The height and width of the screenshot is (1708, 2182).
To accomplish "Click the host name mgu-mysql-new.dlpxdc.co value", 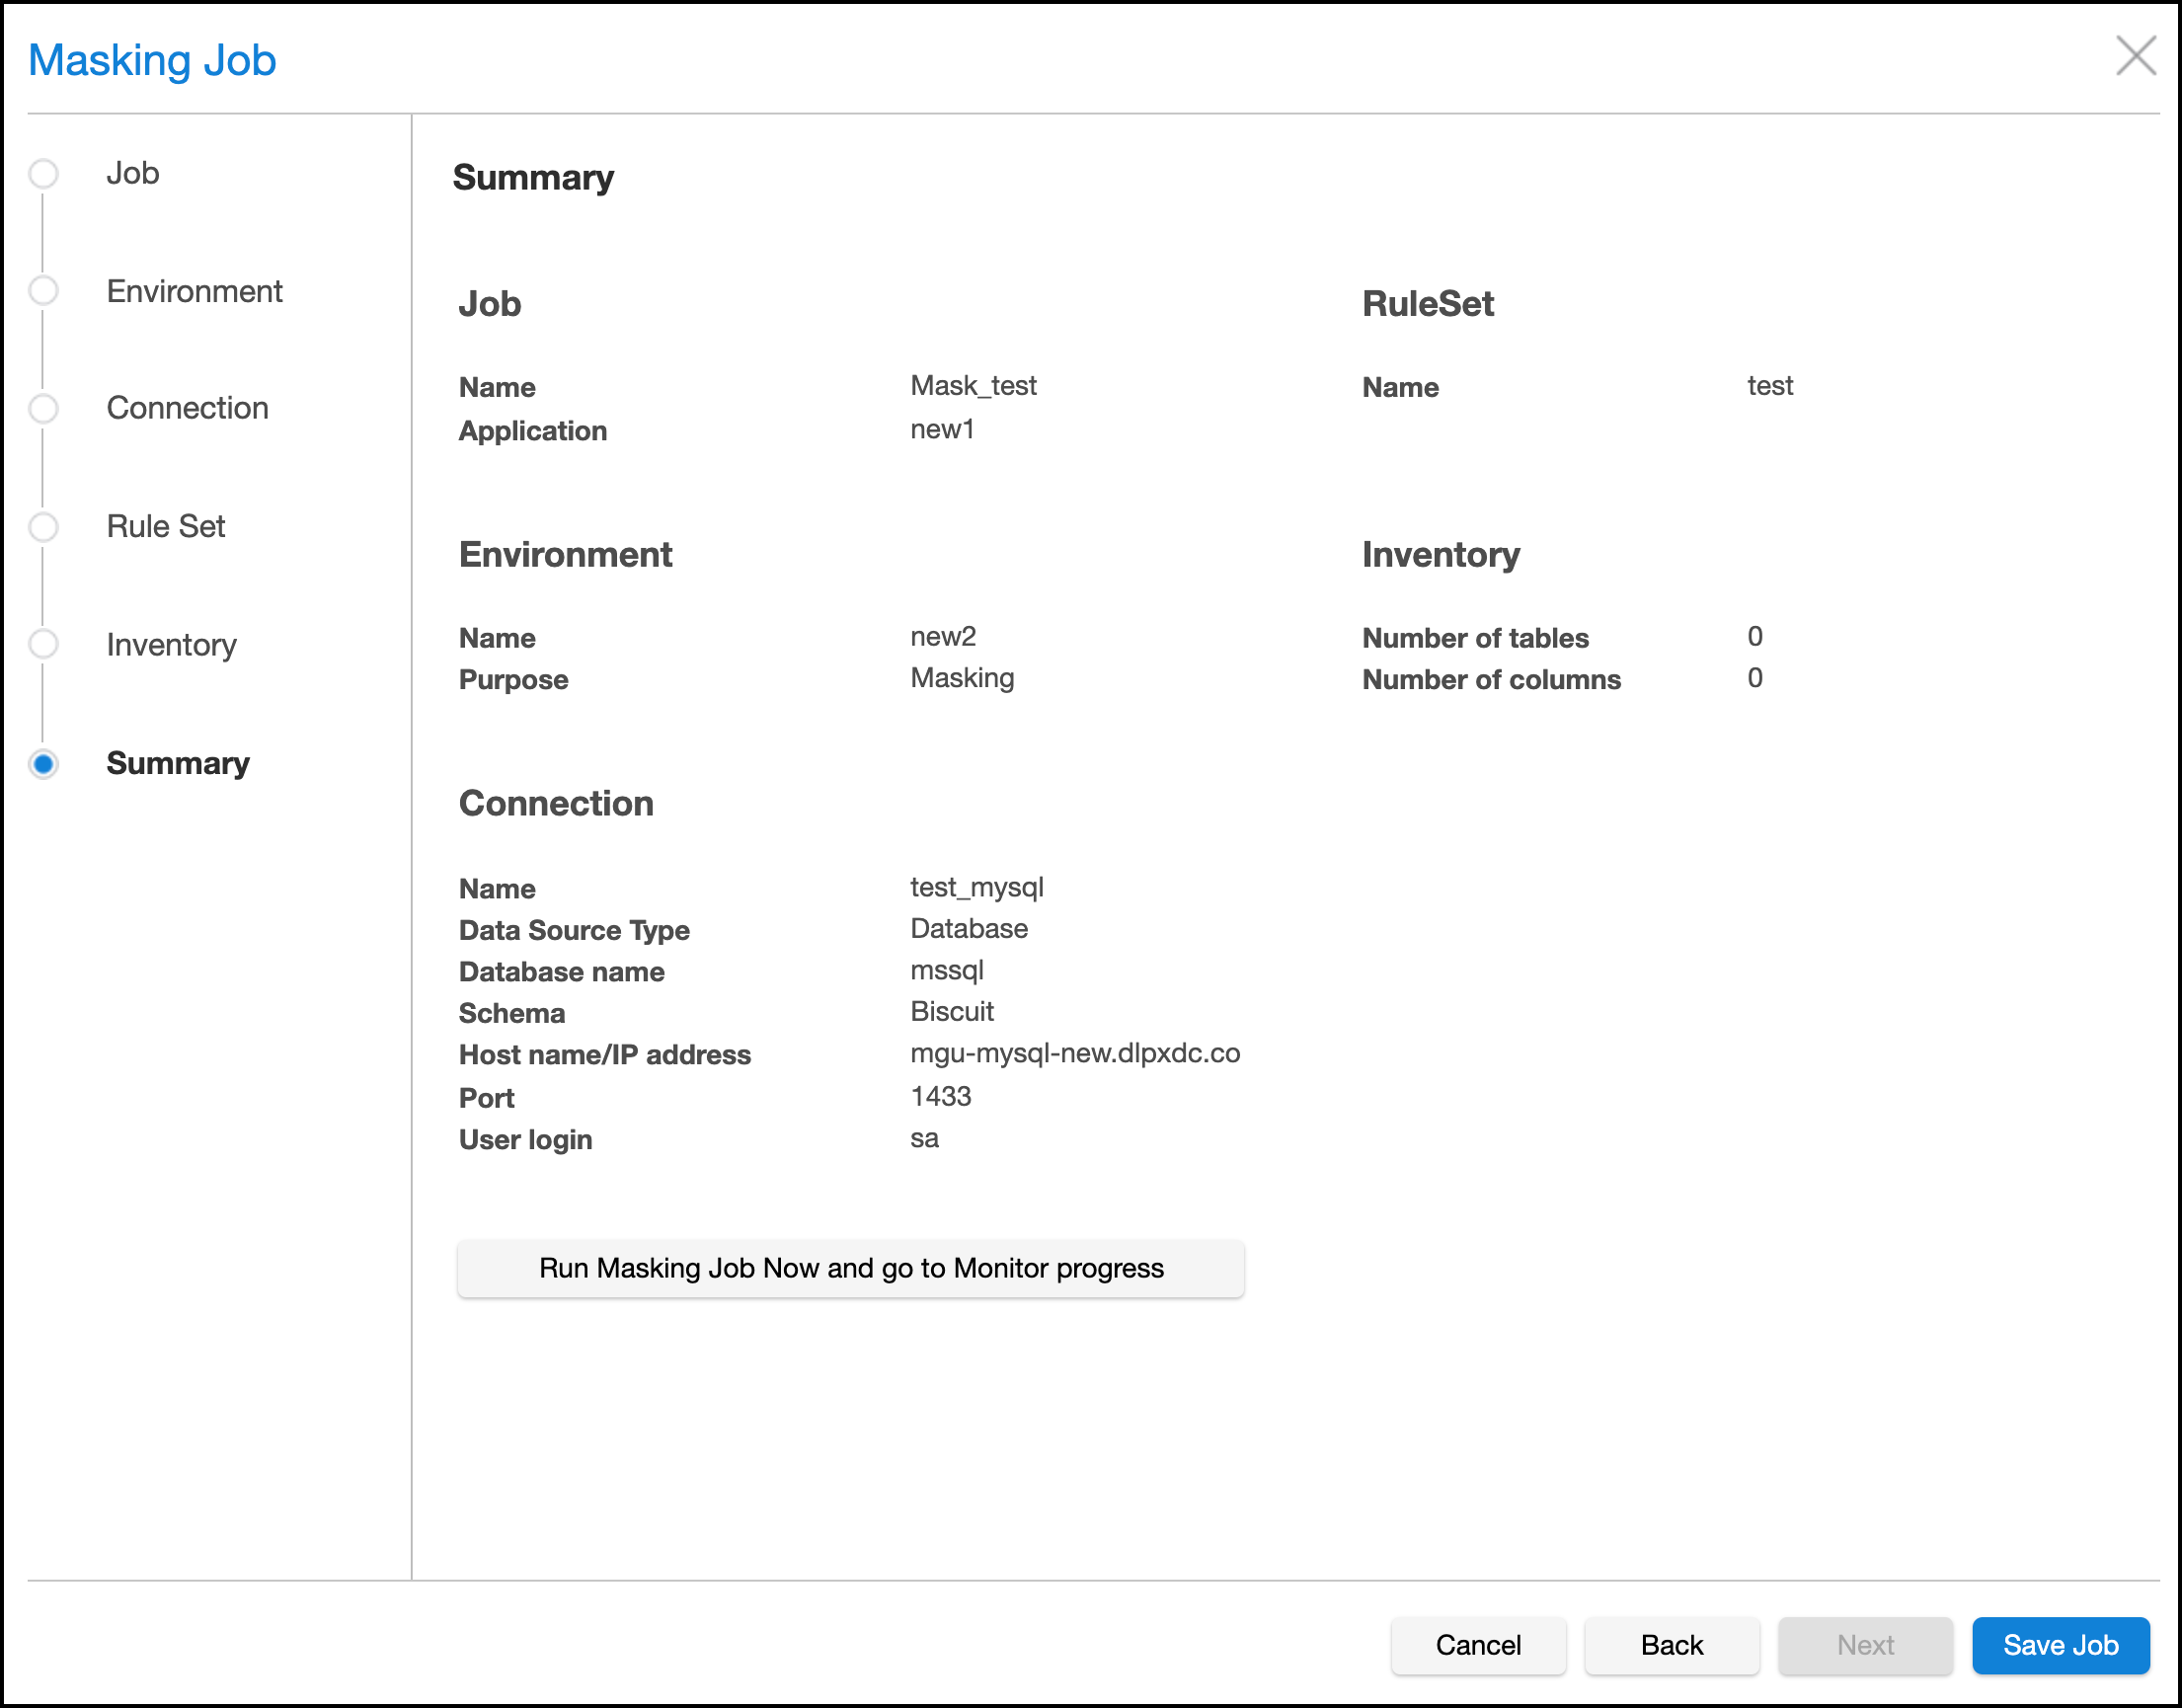I will click(x=1074, y=1053).
